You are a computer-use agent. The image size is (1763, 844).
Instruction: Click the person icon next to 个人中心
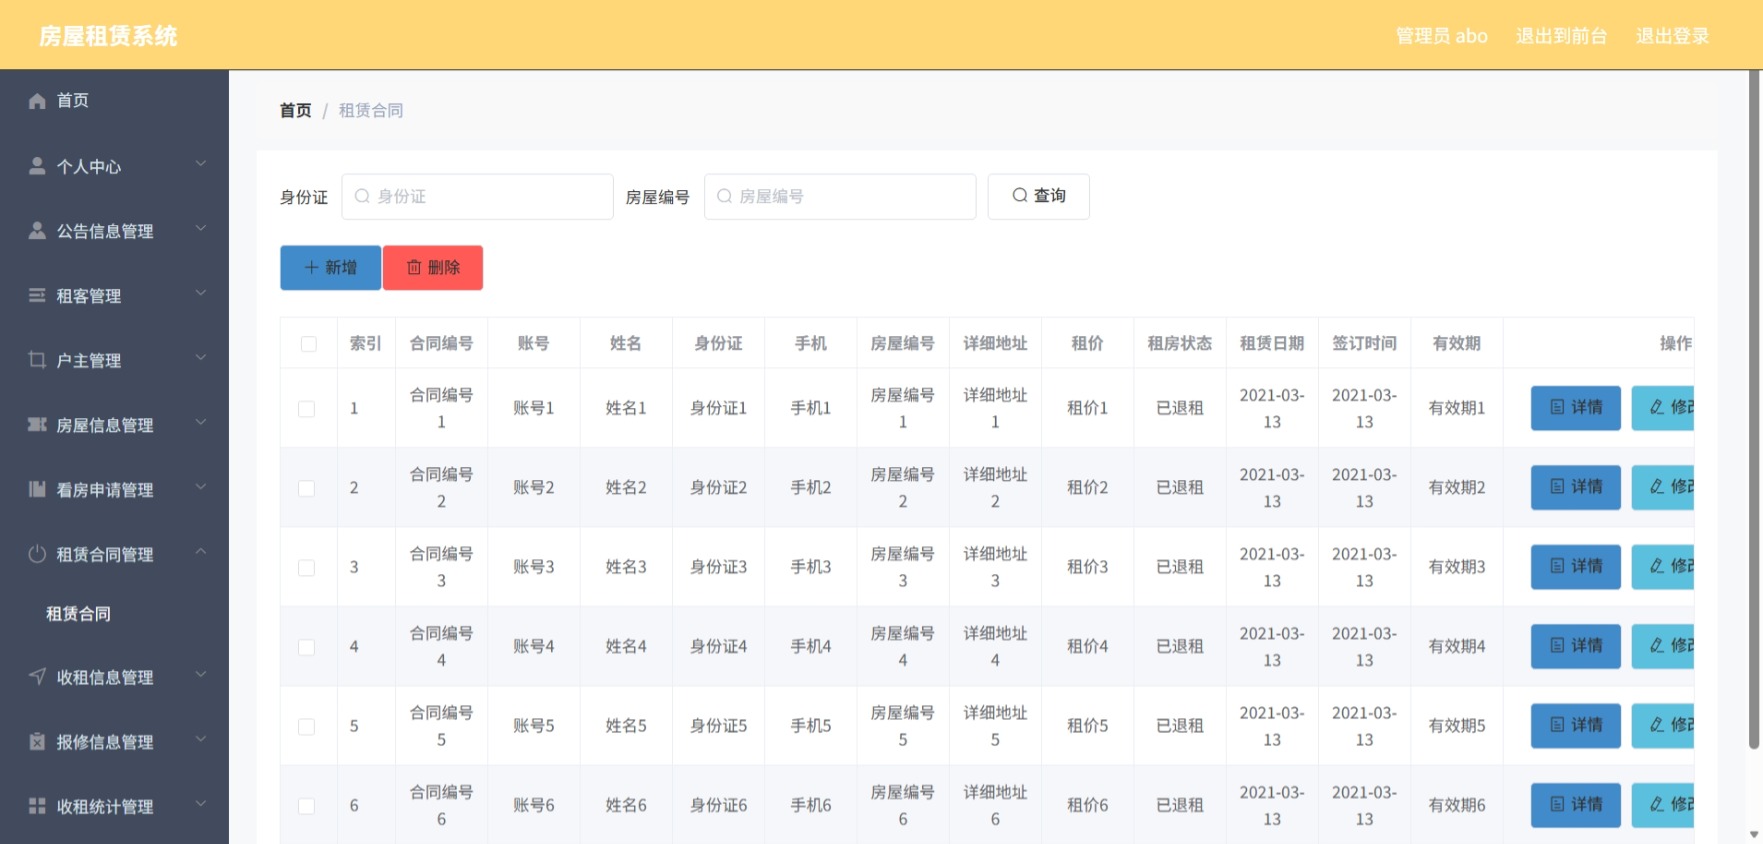[37, 166]
